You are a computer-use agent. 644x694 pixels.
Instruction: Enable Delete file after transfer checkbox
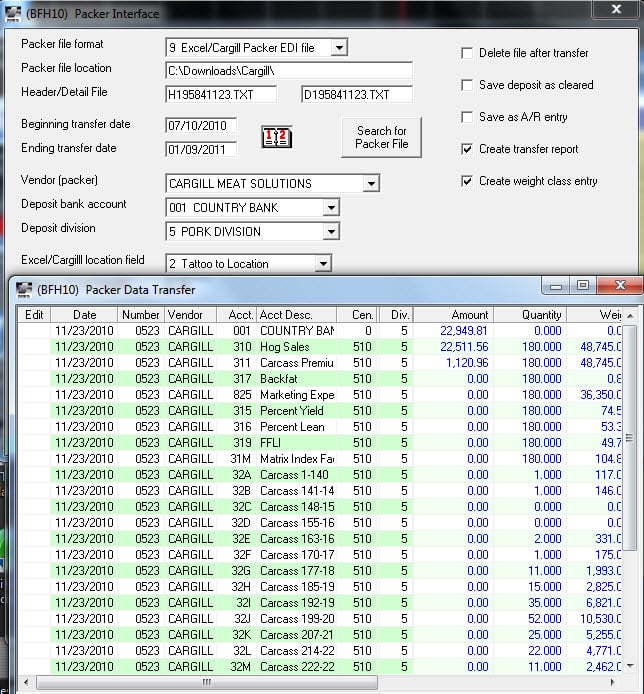point(467,53)
